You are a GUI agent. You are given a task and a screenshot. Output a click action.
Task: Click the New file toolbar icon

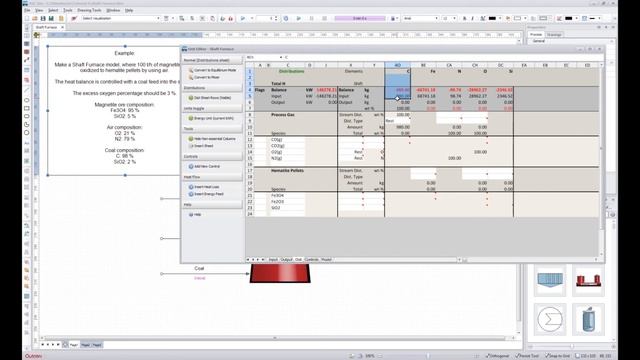pos(27,18)
